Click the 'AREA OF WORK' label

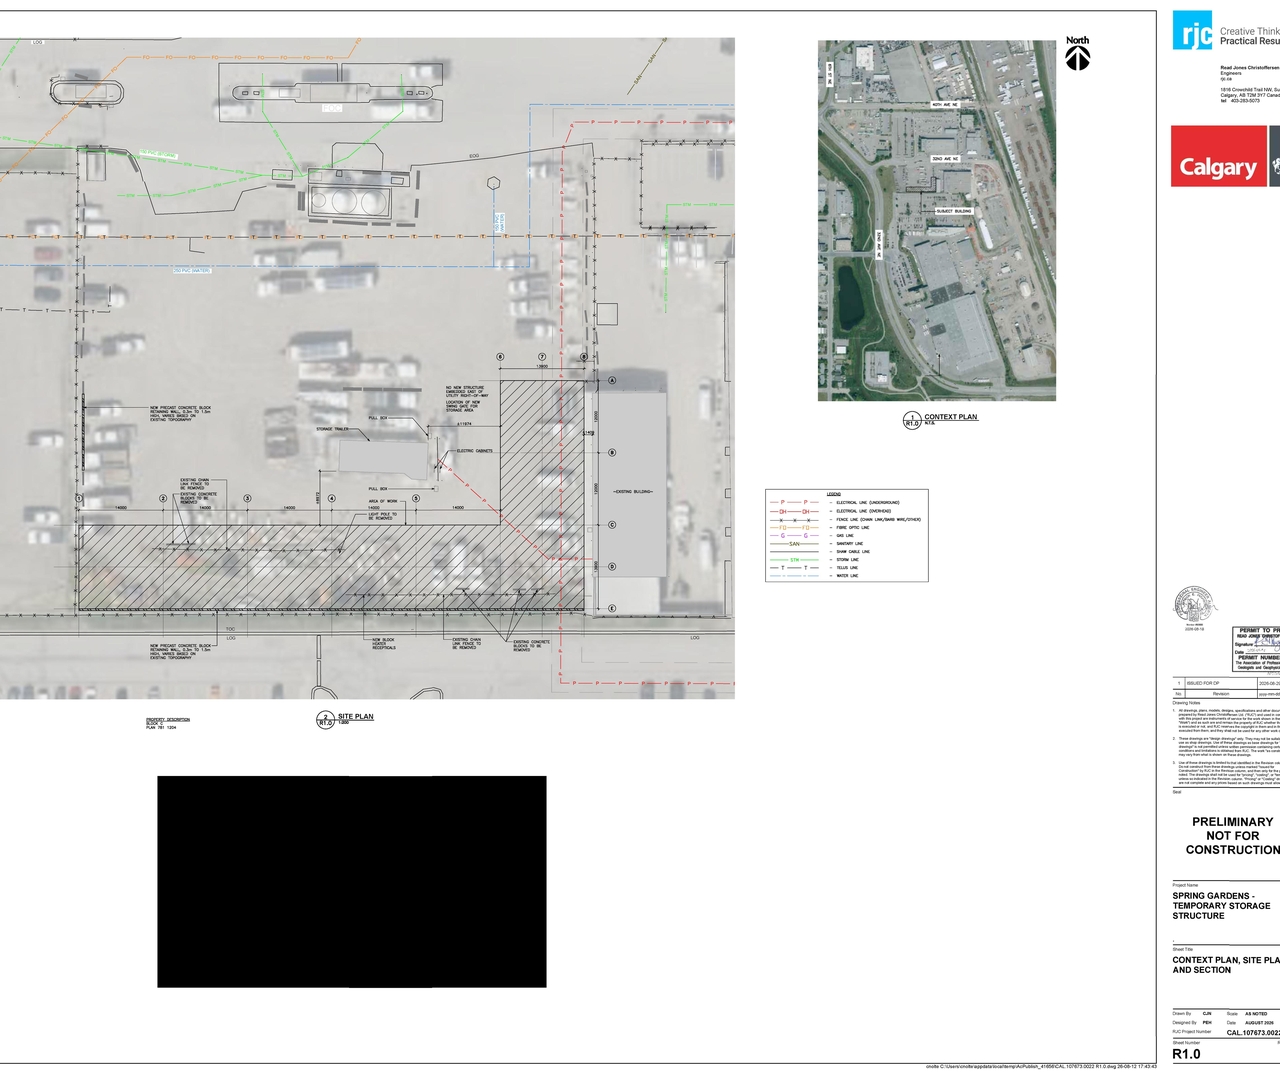[x=382, y=502]
